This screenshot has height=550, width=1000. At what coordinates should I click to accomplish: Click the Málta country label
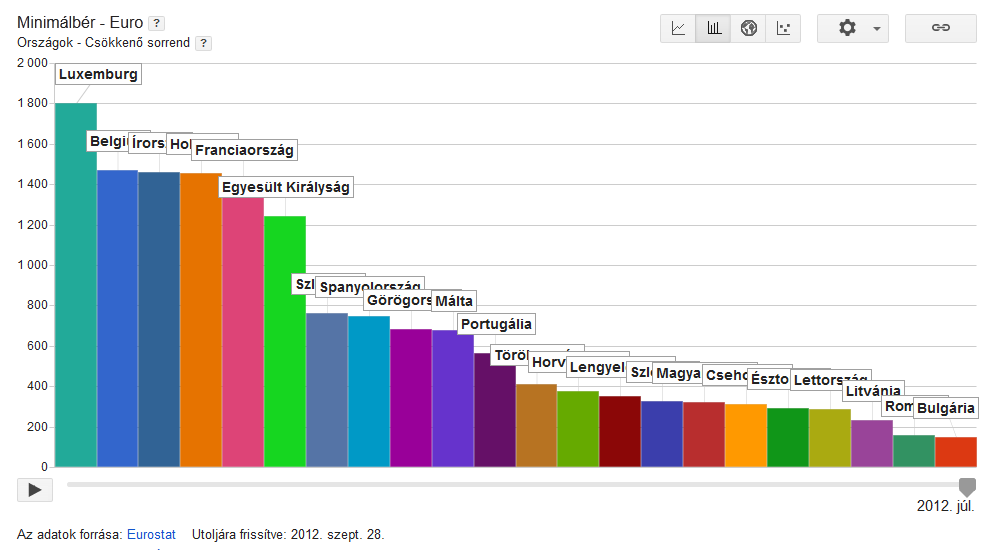tap(454, 301)
